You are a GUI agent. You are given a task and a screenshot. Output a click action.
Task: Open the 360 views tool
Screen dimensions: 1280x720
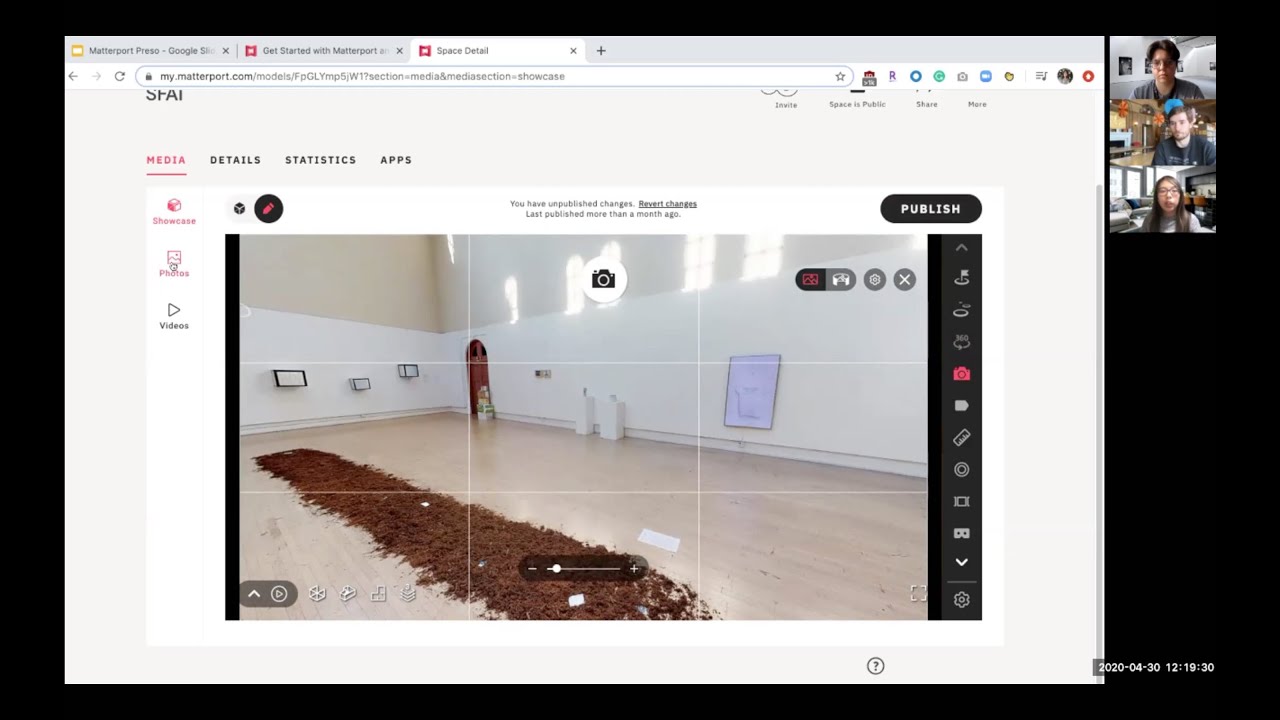[961, 342]
